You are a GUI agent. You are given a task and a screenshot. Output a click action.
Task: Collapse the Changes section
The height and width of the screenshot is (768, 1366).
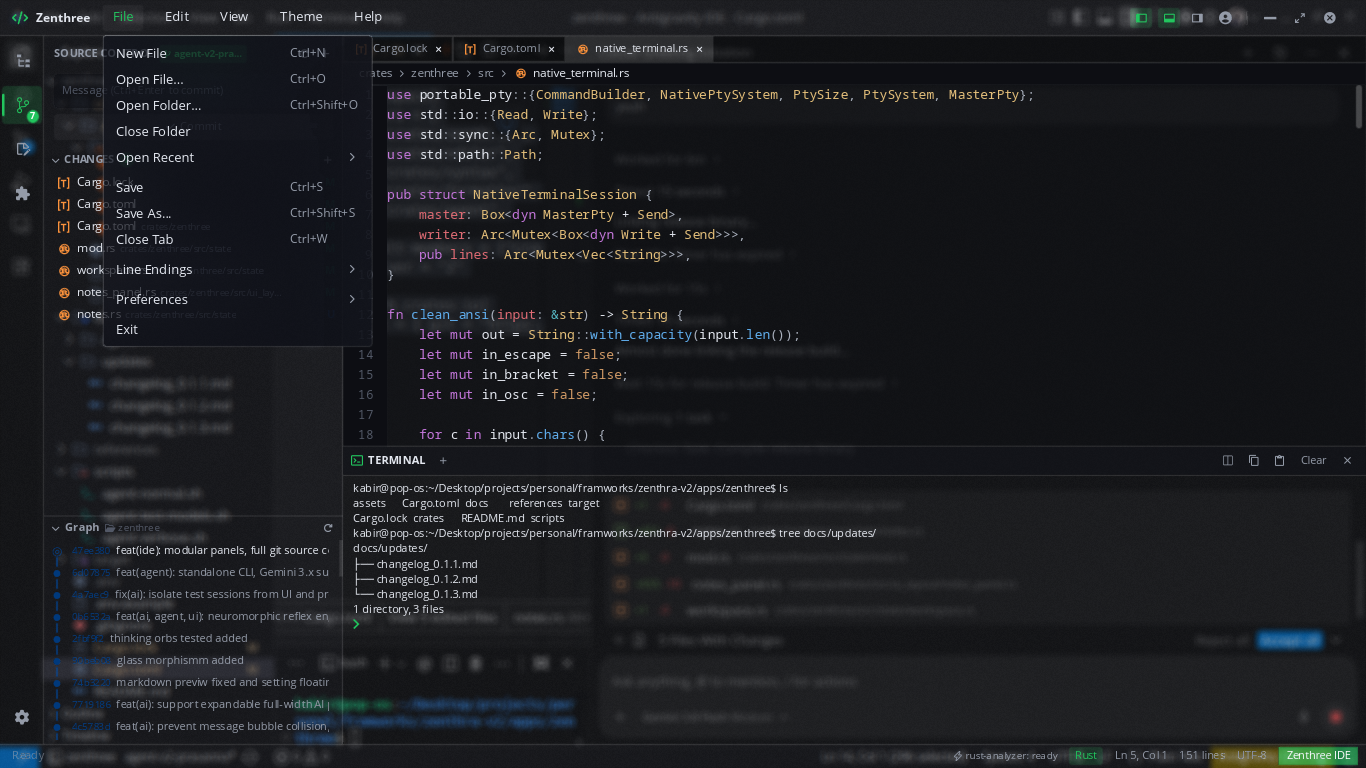[x=56, y=159]
